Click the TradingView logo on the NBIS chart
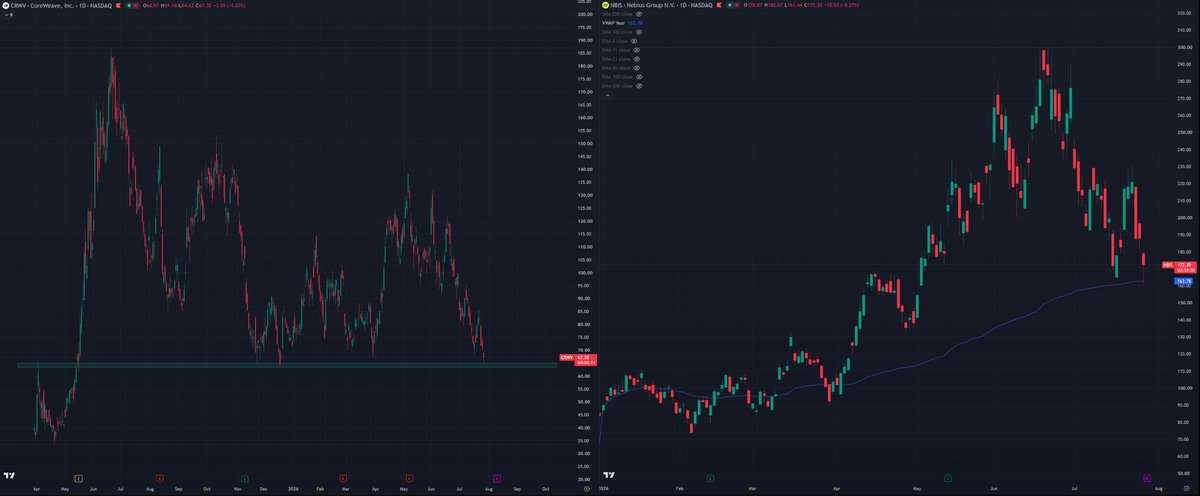 pos(609,475)
